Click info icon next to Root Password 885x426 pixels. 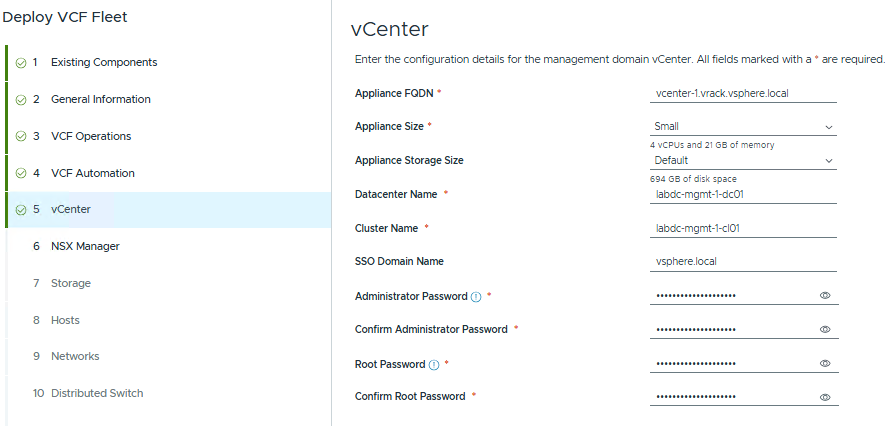click(x=433, y=365)
